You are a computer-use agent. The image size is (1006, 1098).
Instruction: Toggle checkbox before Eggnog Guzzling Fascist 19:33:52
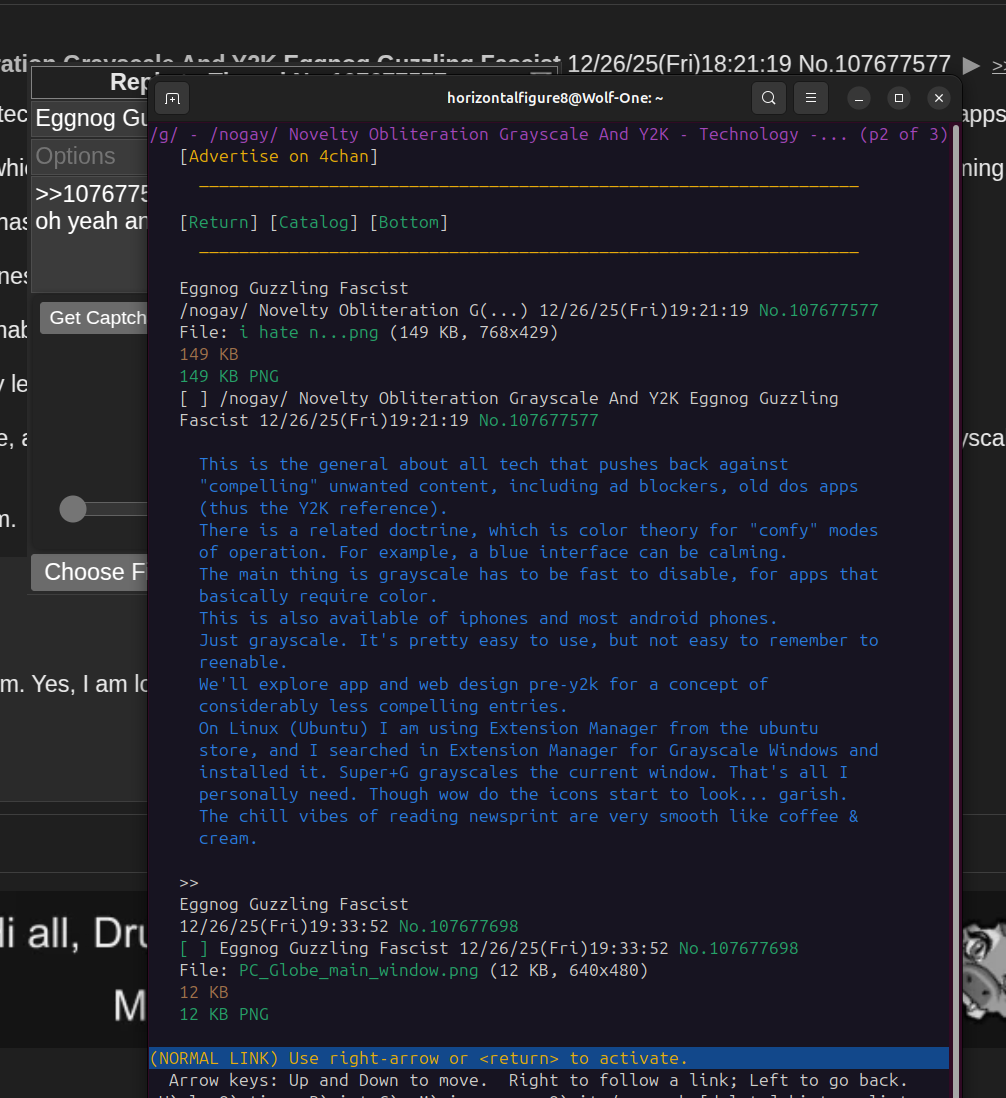tap(194, 948)
